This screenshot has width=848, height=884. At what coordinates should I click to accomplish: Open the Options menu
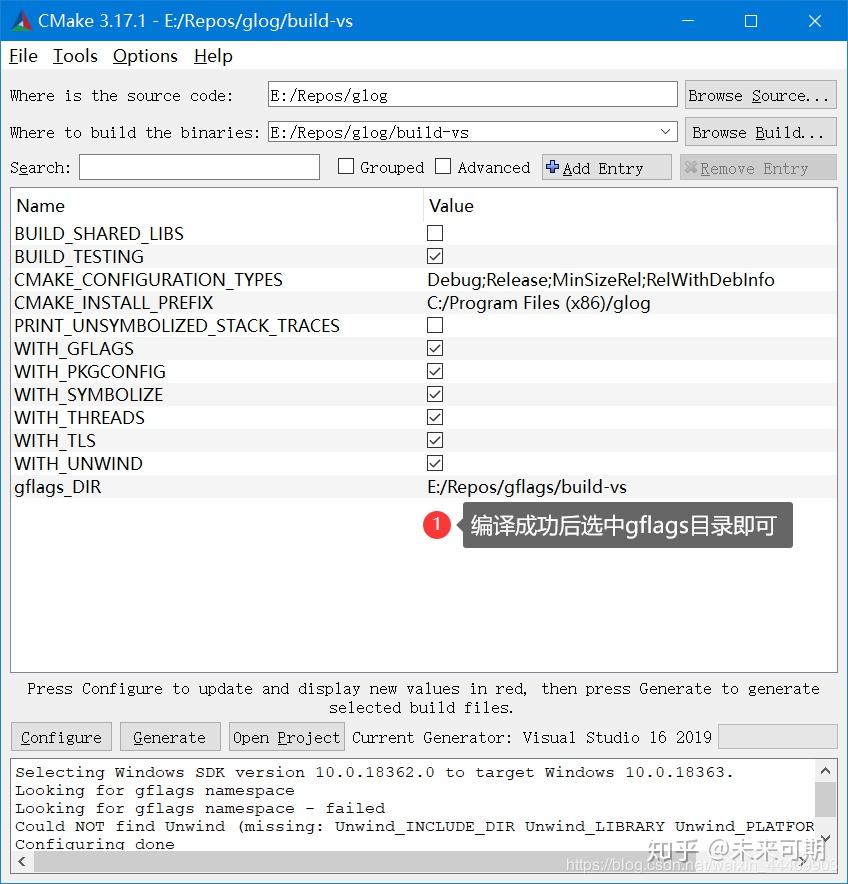pyautogui.click(x=145, y=56)
